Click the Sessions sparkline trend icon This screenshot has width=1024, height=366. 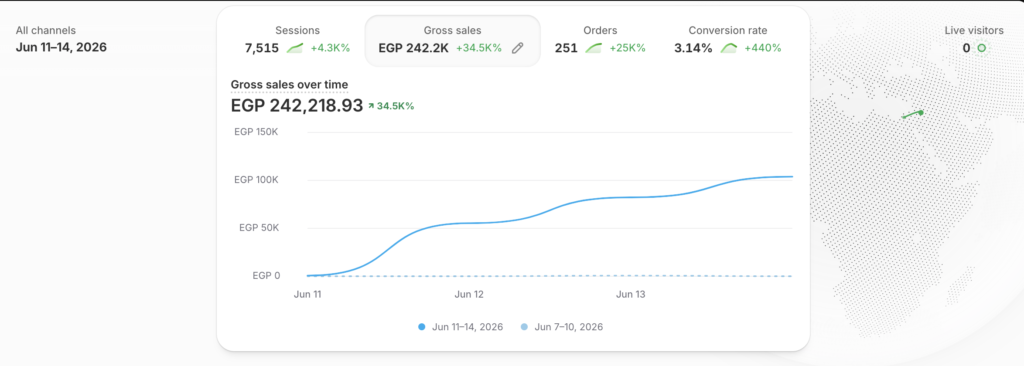(x=296, y=48)
